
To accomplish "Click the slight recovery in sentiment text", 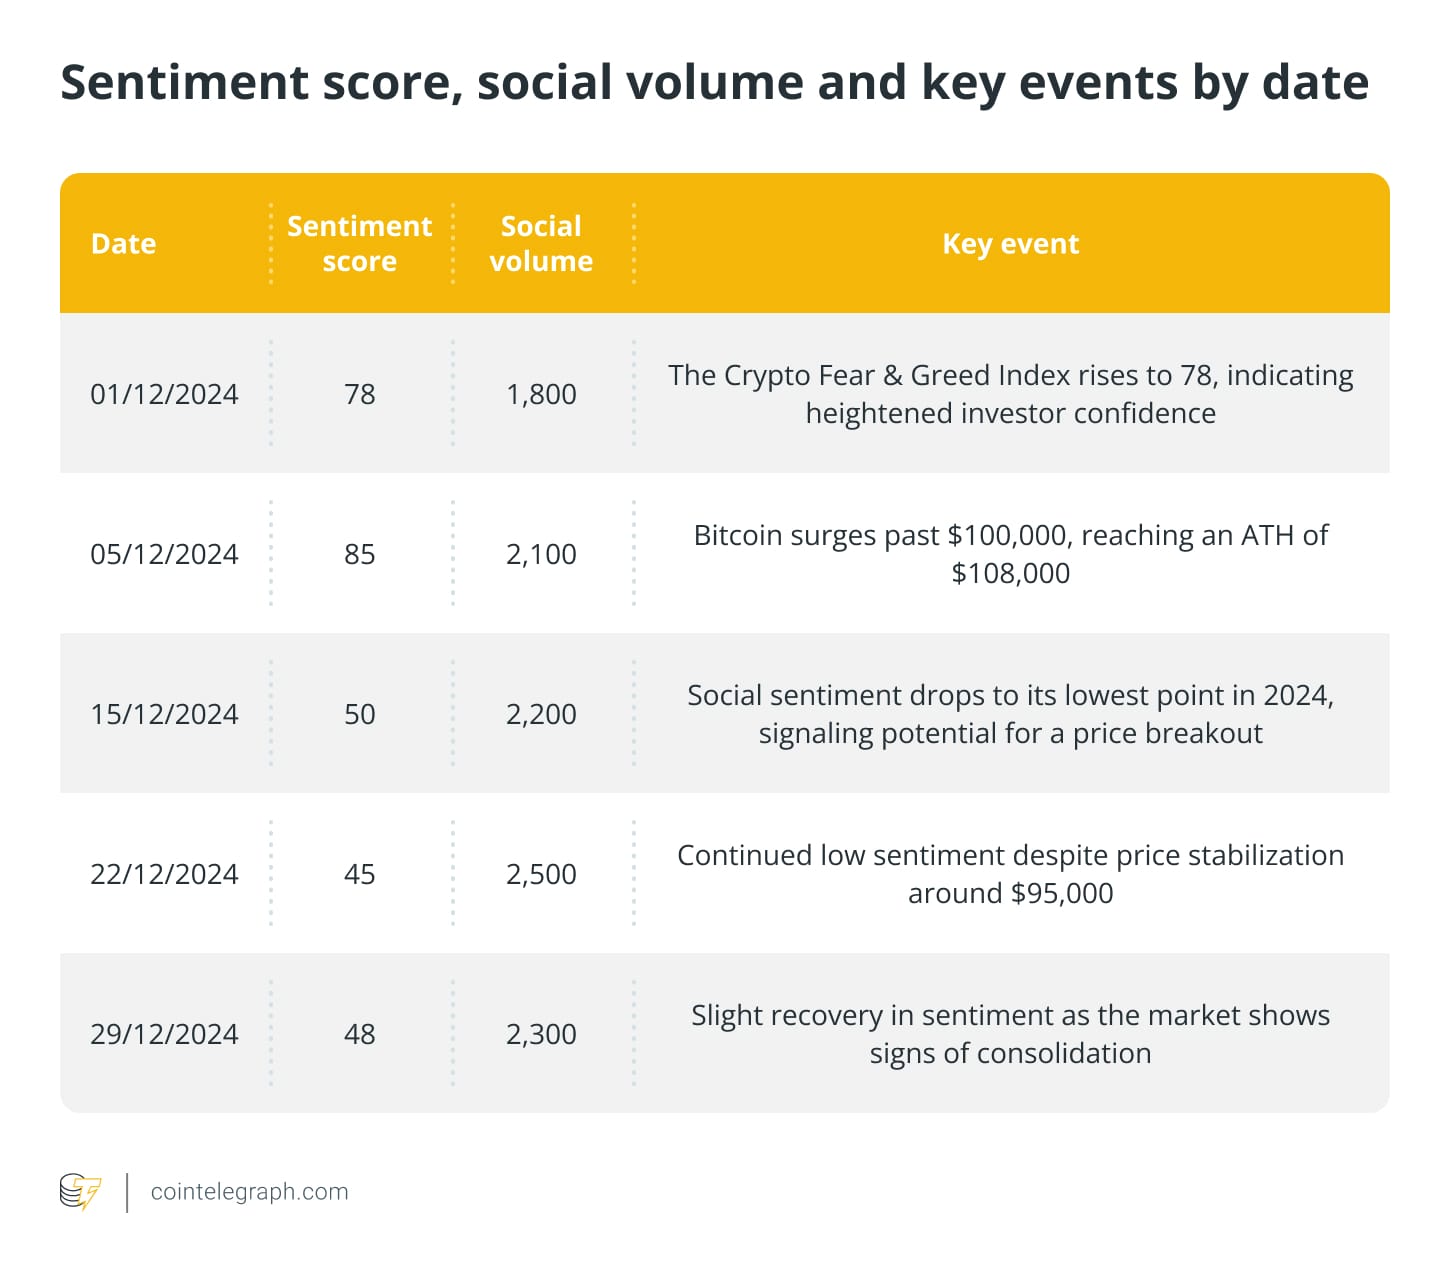I will (1010, 1034).
